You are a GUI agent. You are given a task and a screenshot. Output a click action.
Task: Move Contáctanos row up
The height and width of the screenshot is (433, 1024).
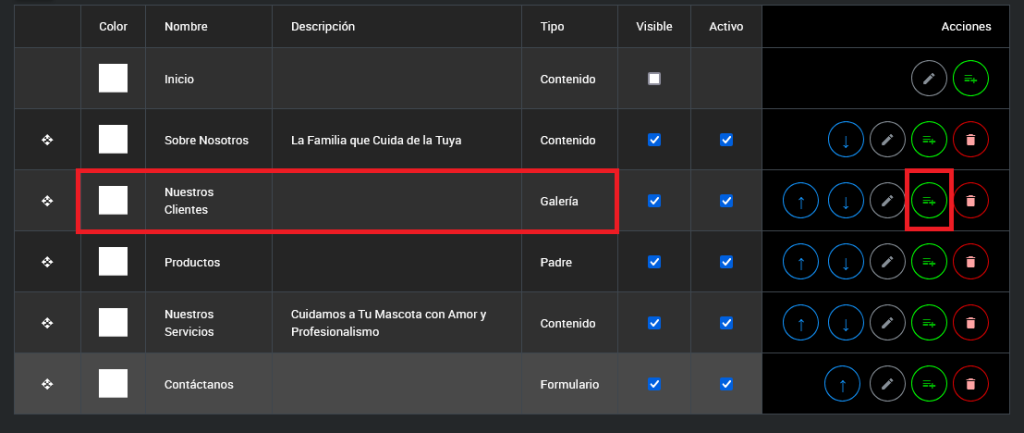point(843,384)
